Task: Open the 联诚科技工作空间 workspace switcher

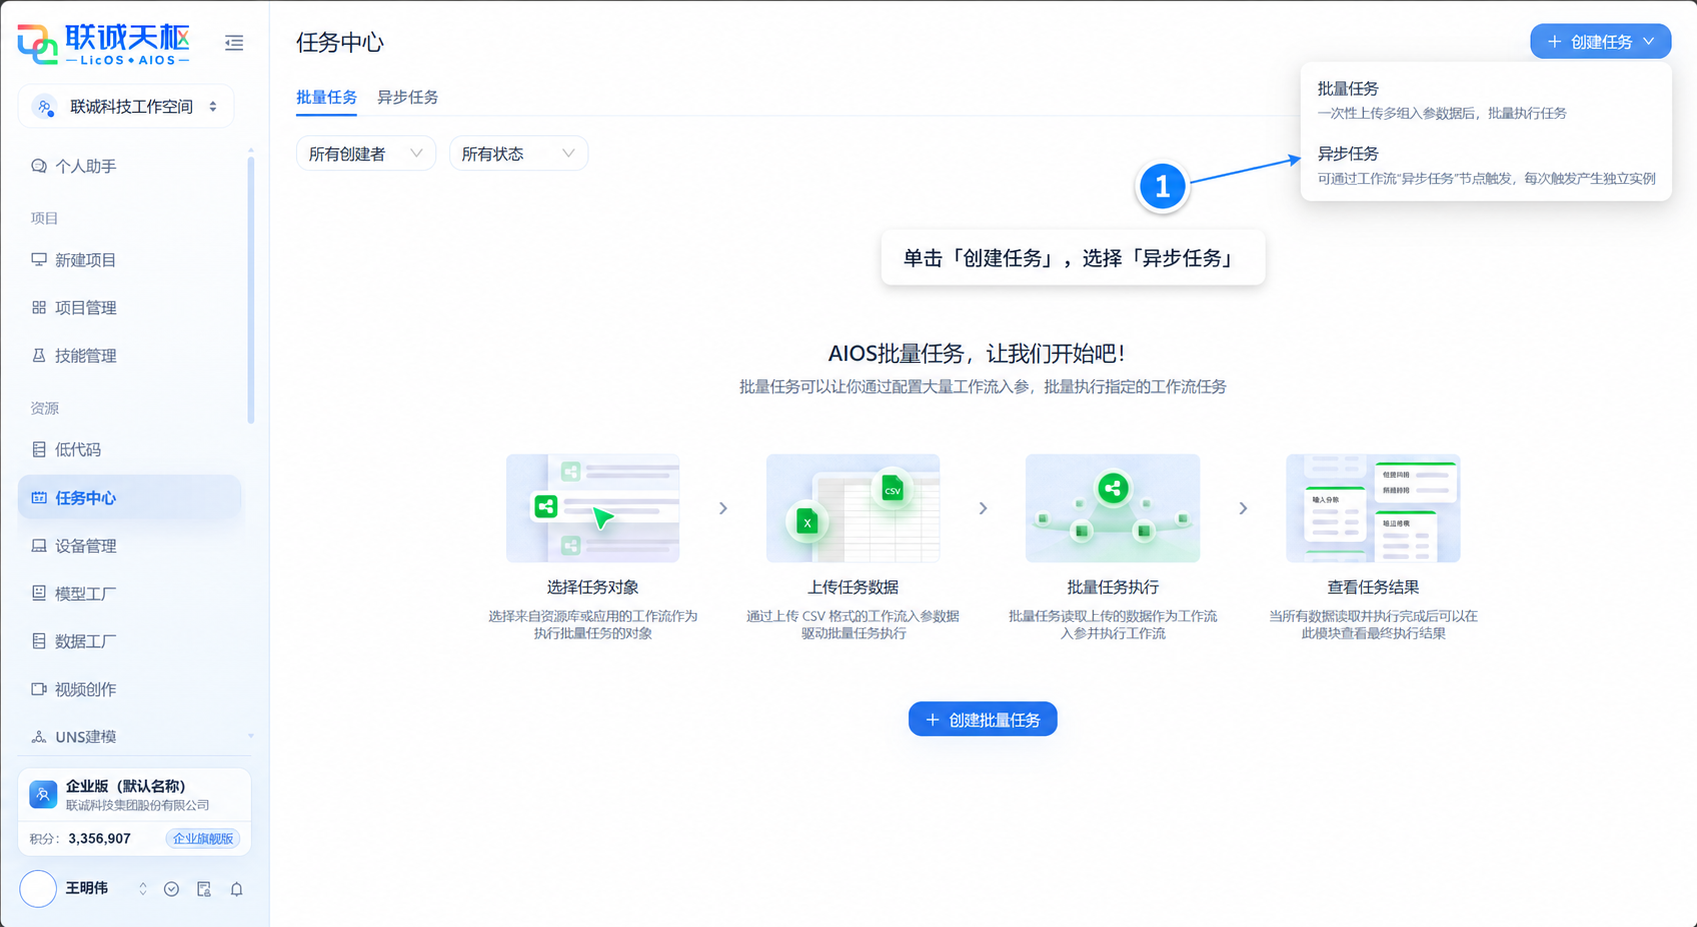Action: pyautogui.click(x=126, y=107)
